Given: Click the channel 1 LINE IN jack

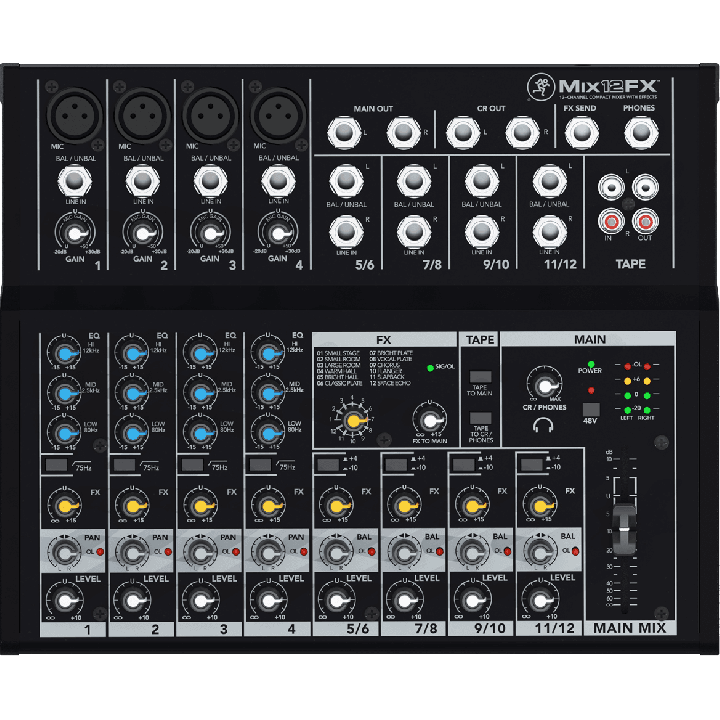Looking at the screenshot, I should click(74, 181).
